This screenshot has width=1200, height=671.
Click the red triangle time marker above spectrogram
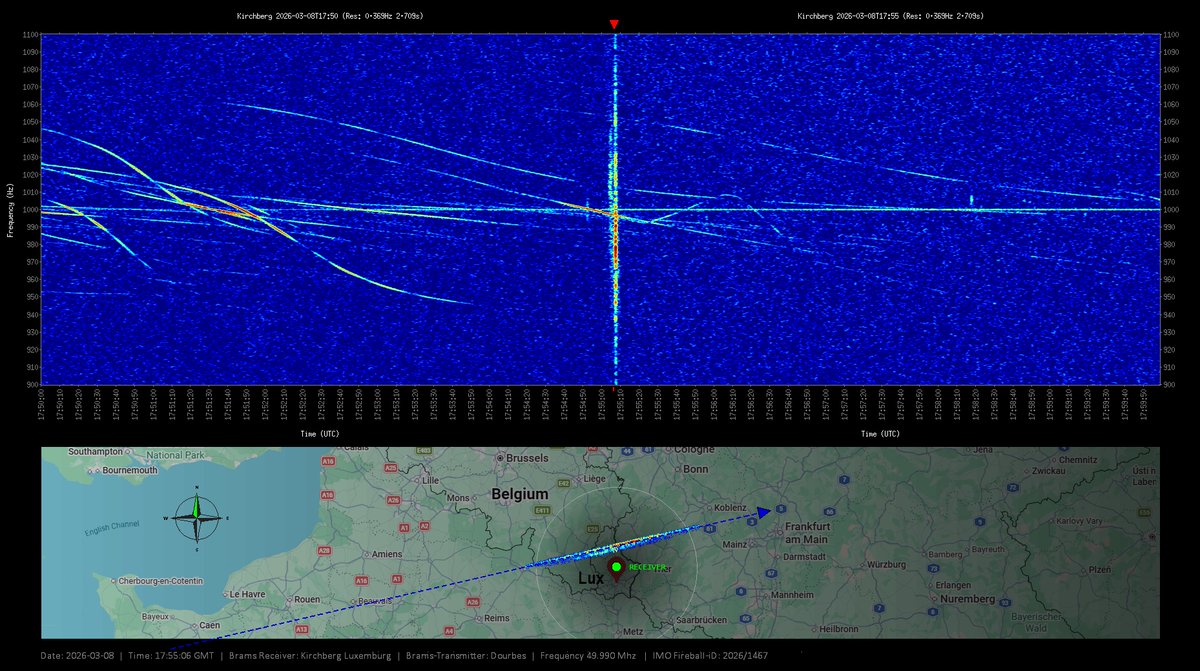[614, 24]
